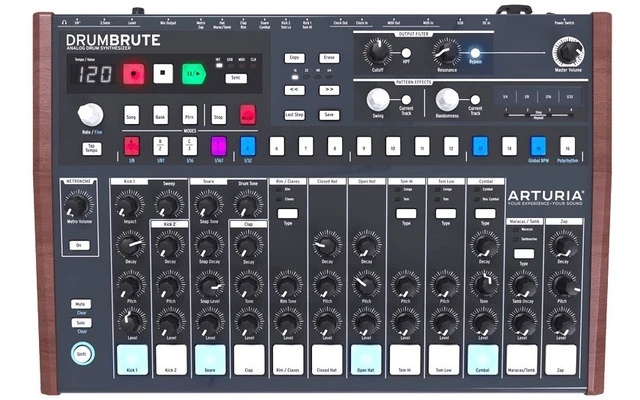The height and width of the screenshot is (400, 640).
Task: Trigger the Rim / Claves pad
Action: 288,360
